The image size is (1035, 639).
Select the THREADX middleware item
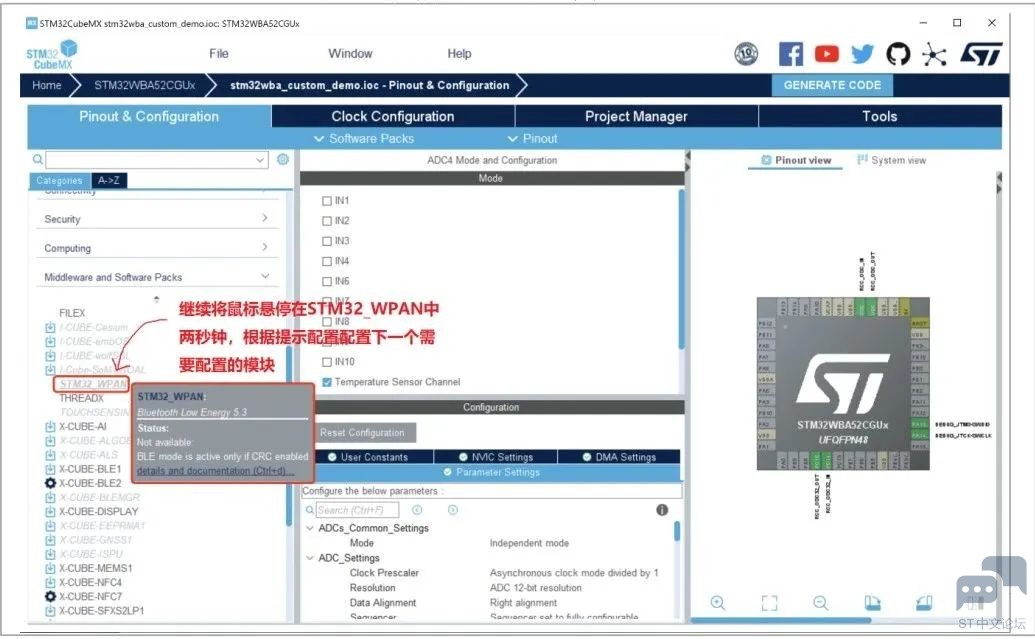pos(82,398)
